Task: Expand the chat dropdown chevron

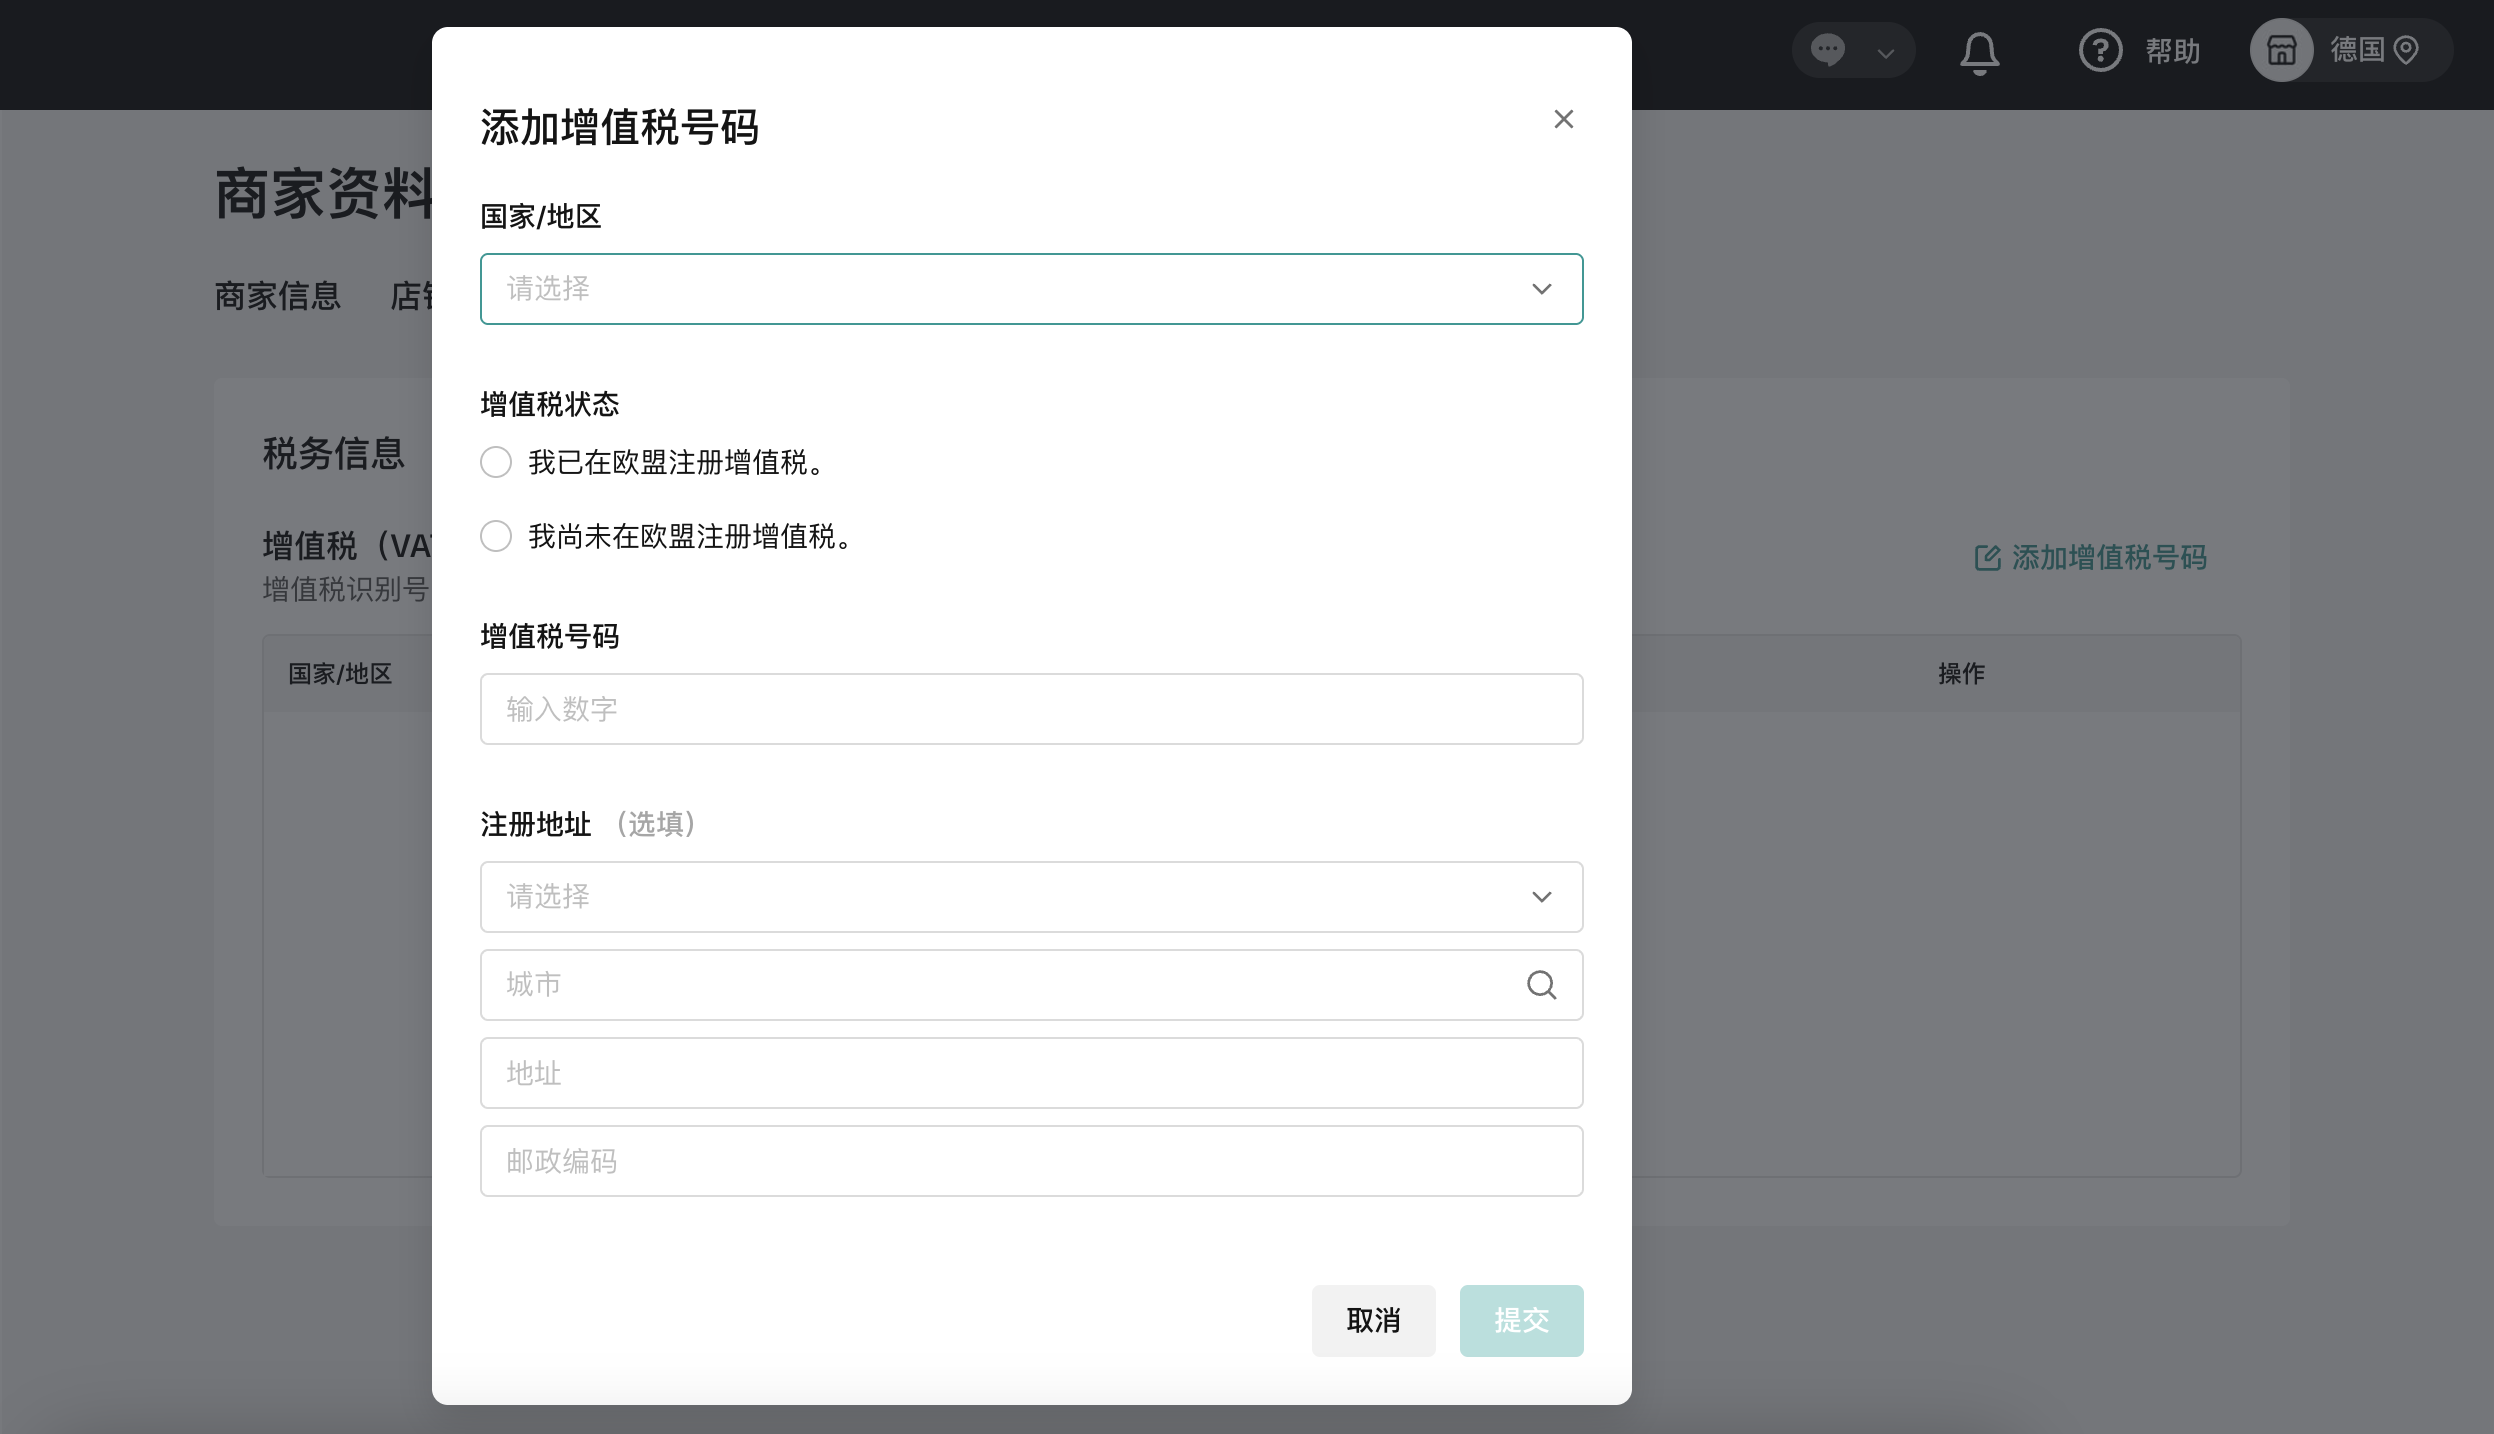Action: (1886, 53)
